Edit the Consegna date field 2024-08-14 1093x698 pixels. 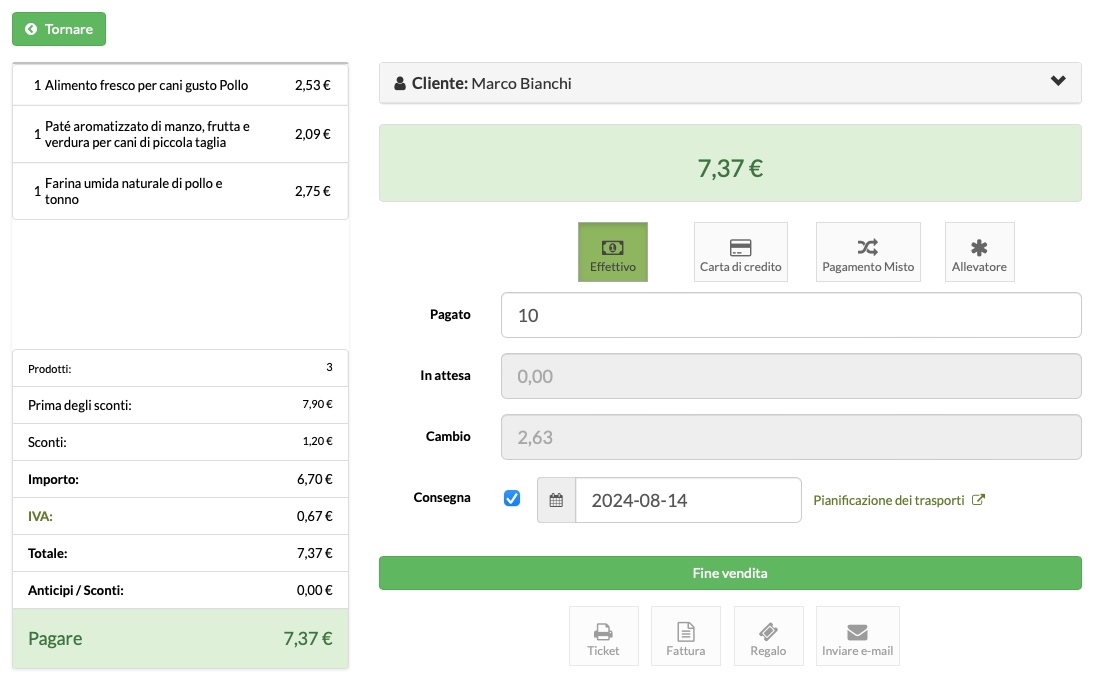point(688,500)
